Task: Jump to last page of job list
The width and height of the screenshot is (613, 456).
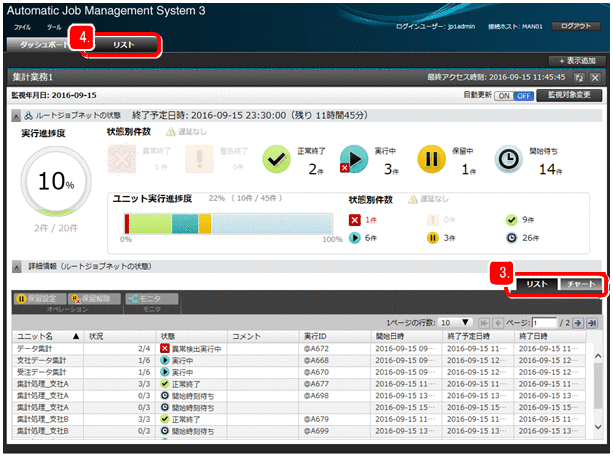Action: (592, 323)
